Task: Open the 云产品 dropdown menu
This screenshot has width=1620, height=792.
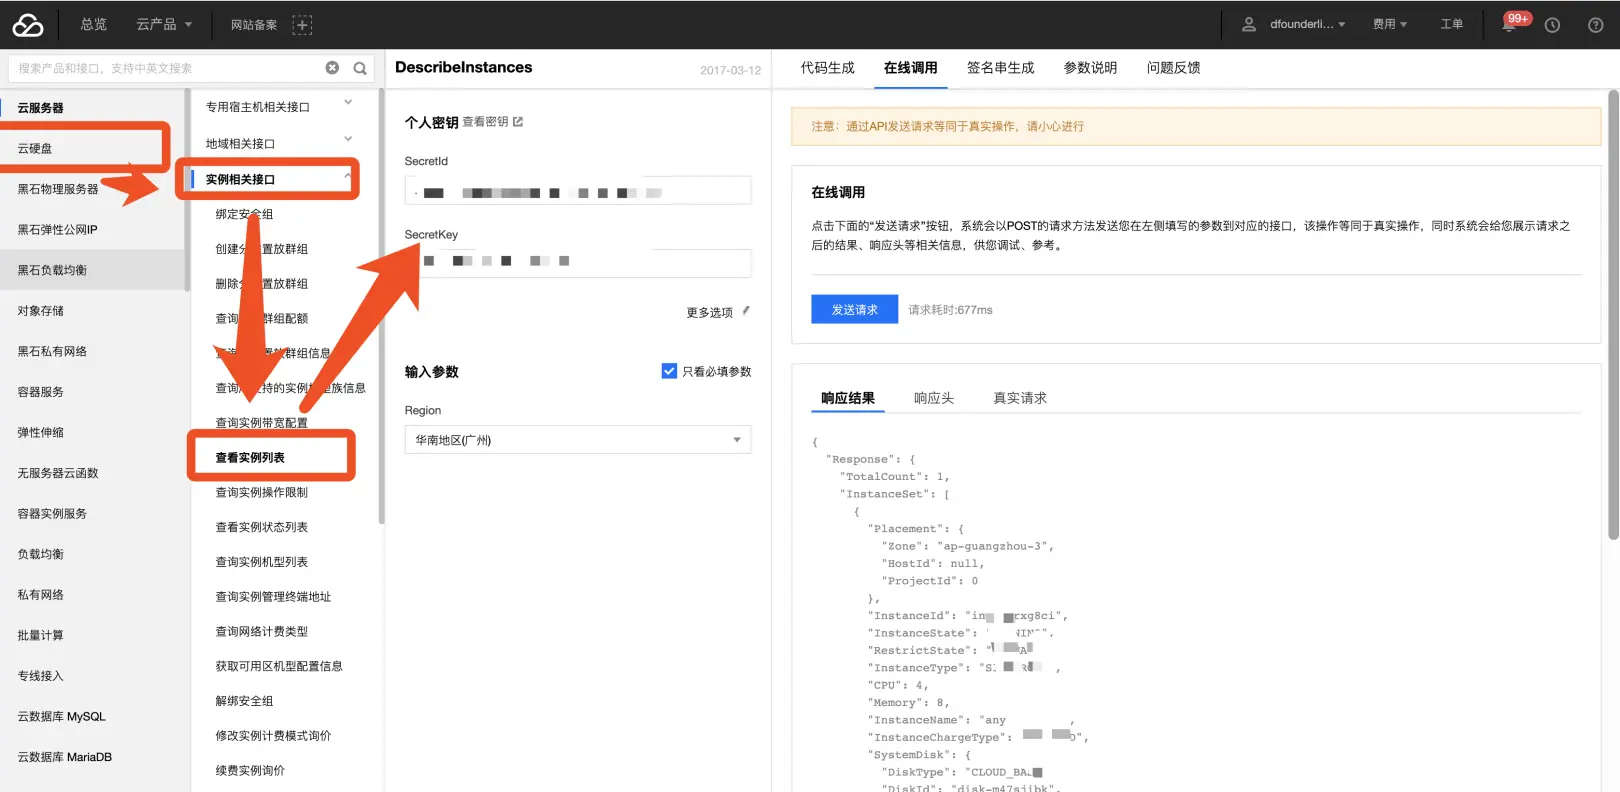Action: [164, 25]
